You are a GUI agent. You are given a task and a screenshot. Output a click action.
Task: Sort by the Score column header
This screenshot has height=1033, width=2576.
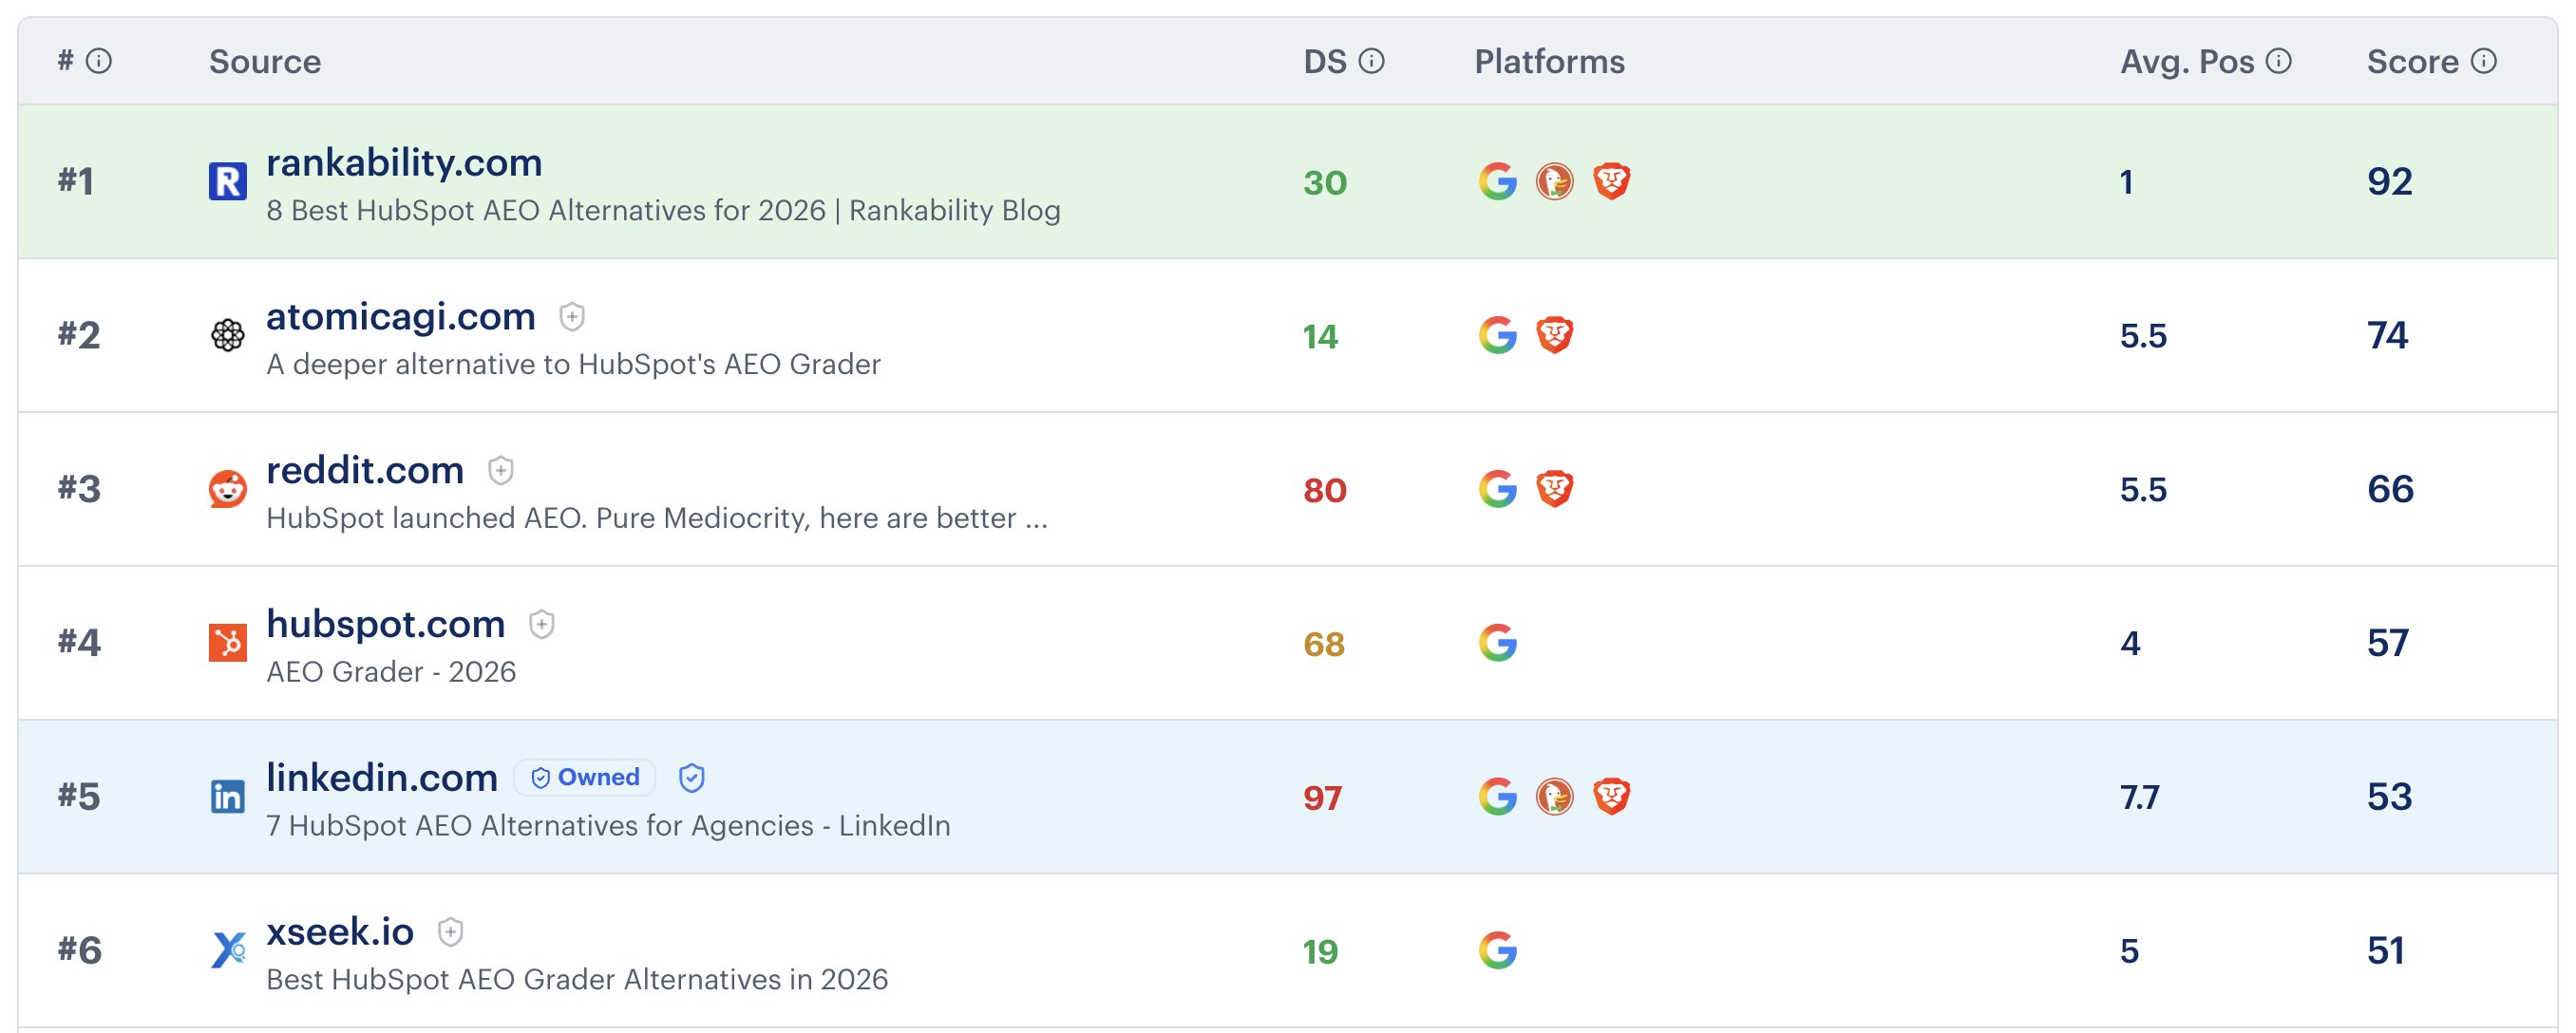(x=2412, y=61)
